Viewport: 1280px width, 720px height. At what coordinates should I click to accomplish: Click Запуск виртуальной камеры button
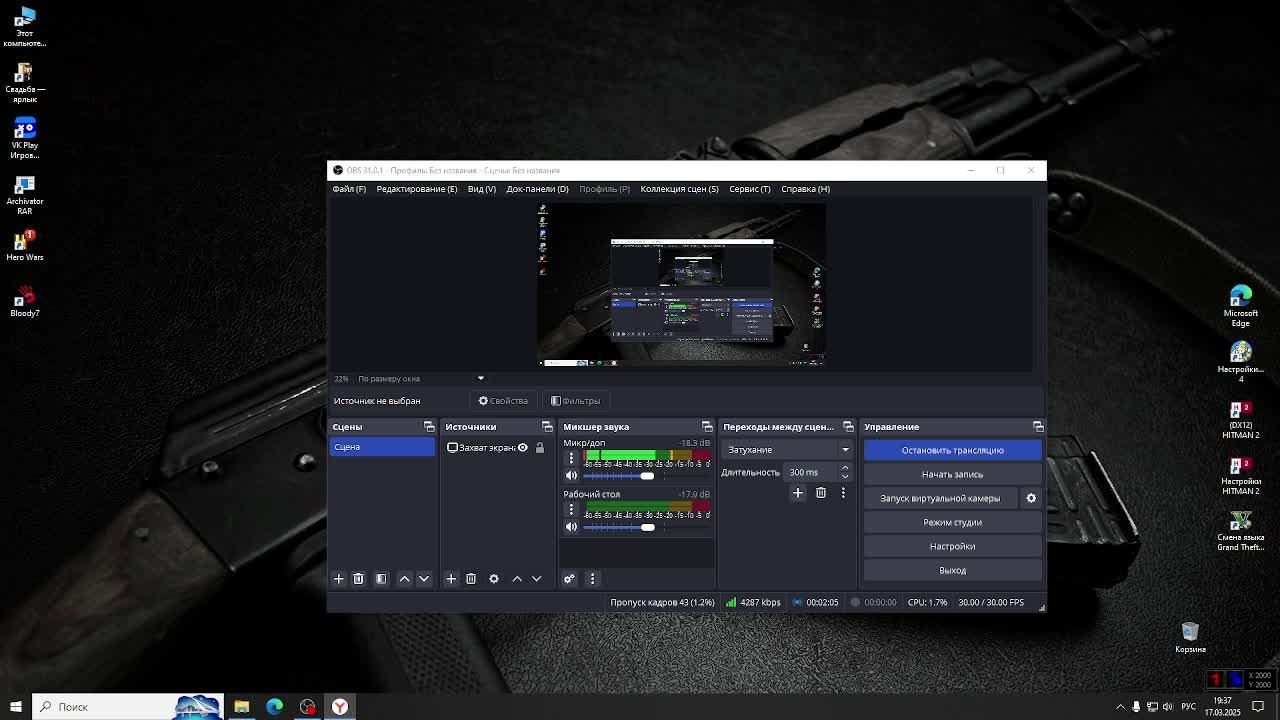[x=940, y=498]
